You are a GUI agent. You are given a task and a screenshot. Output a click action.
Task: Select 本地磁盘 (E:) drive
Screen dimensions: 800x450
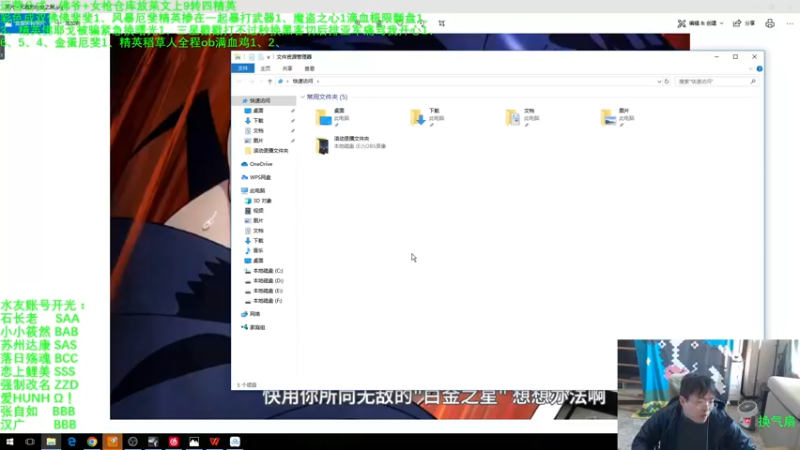coord(264,291)
